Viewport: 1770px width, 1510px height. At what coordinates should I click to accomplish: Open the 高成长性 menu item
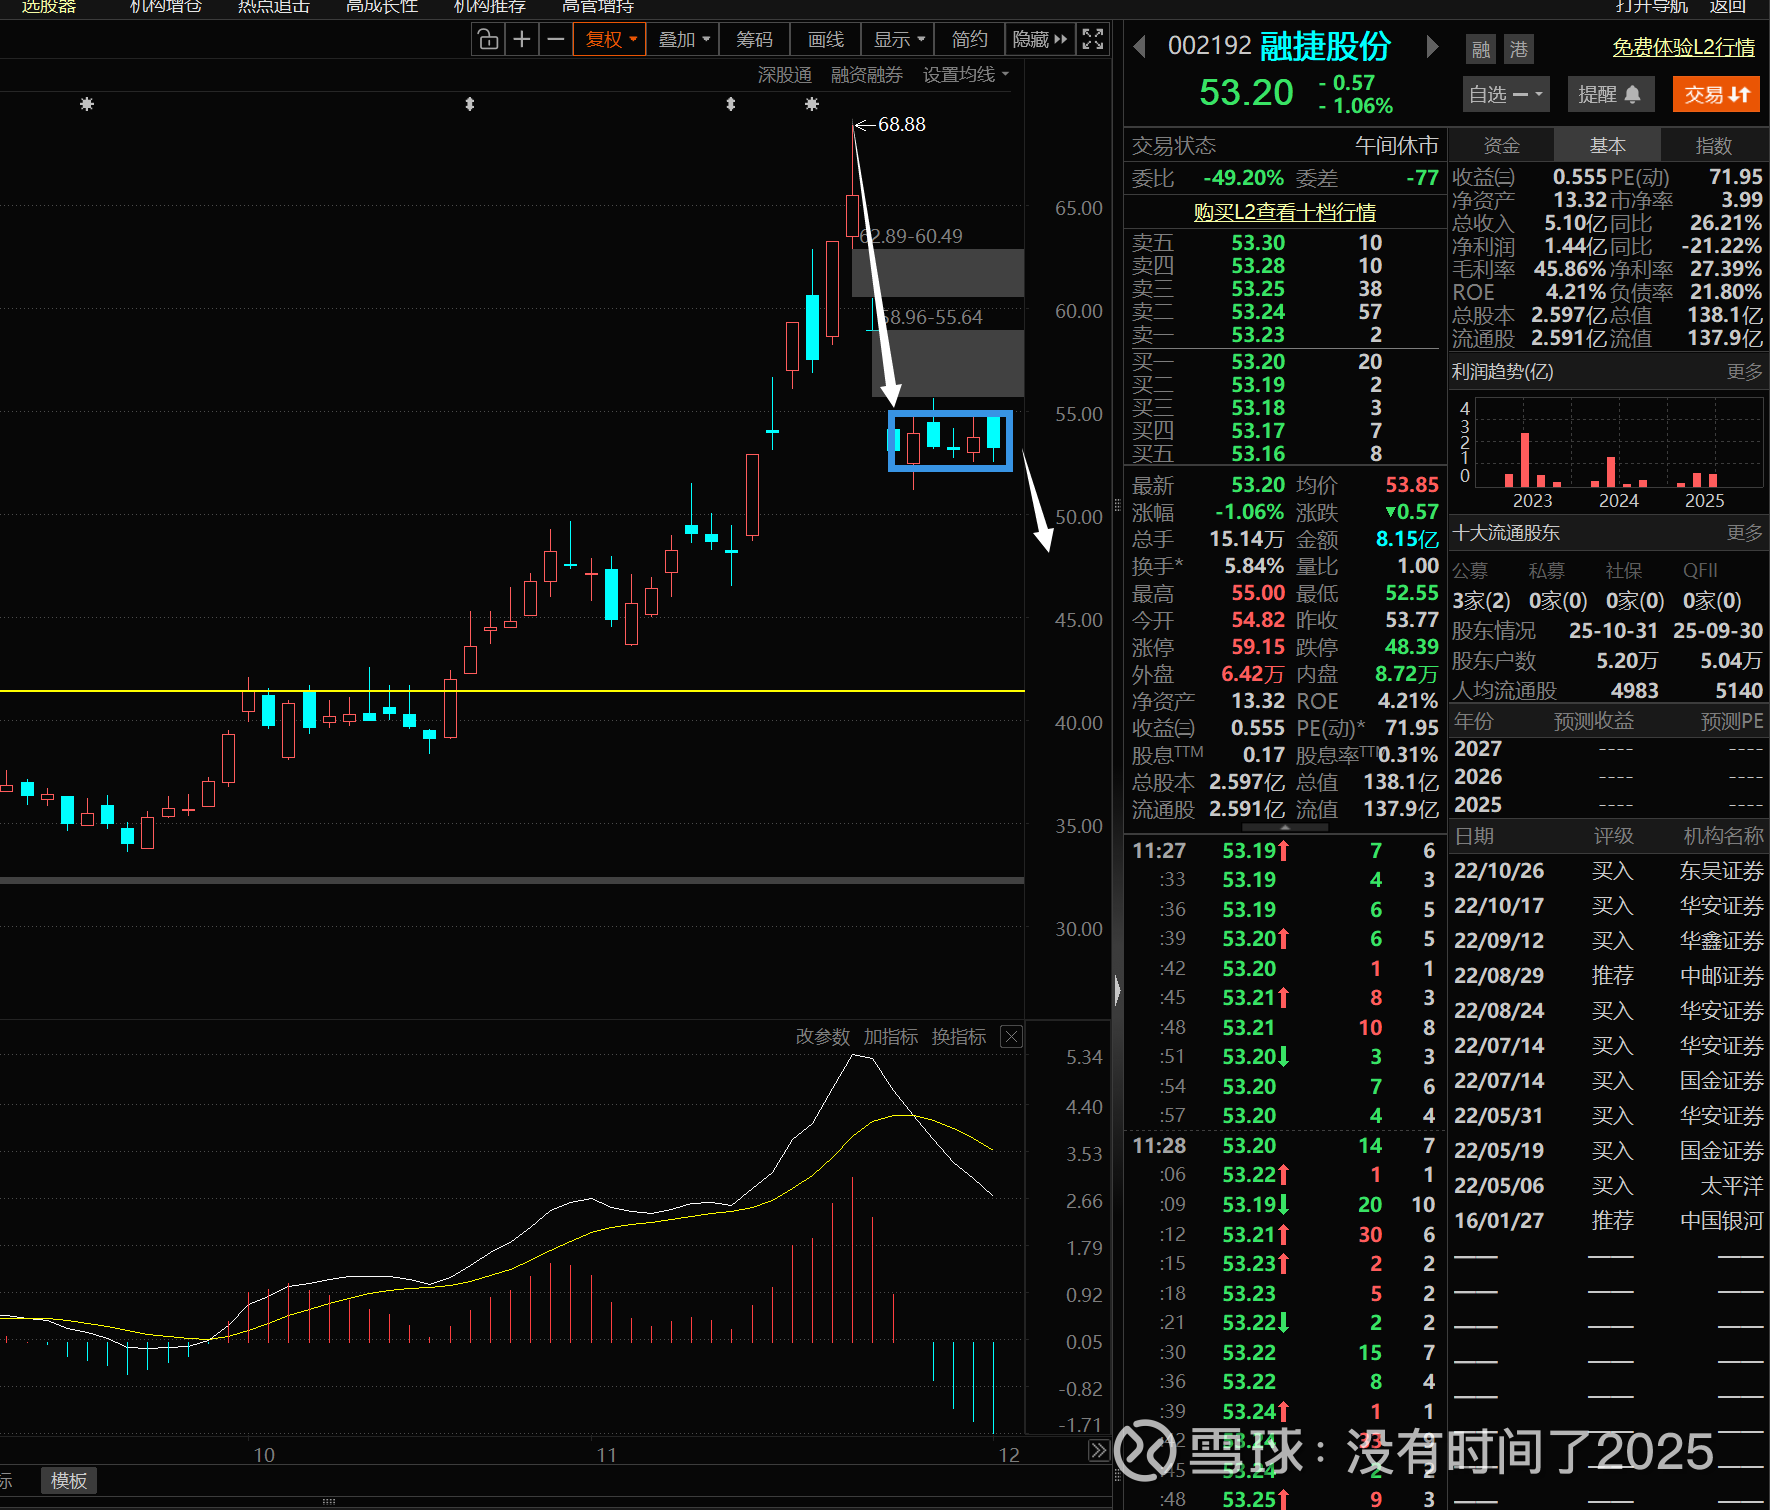click(381, 7)
